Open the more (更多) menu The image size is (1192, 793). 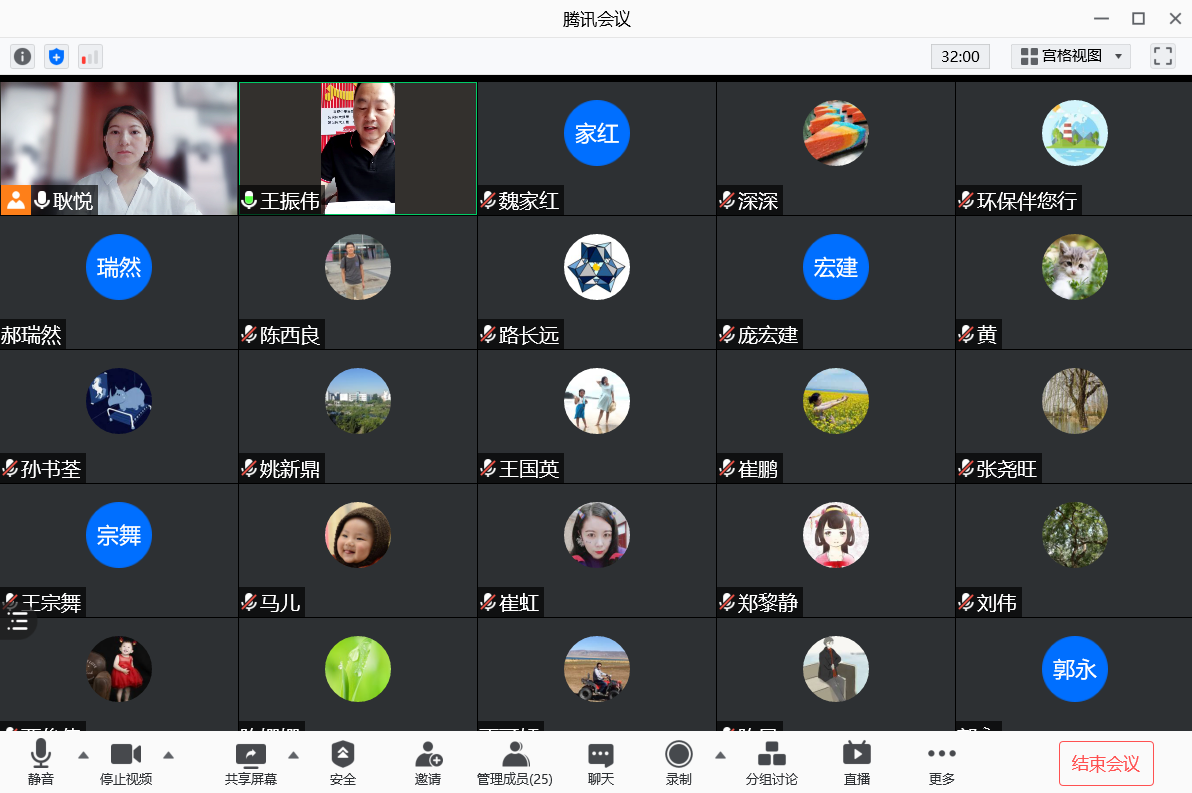[x=941, y=763]
